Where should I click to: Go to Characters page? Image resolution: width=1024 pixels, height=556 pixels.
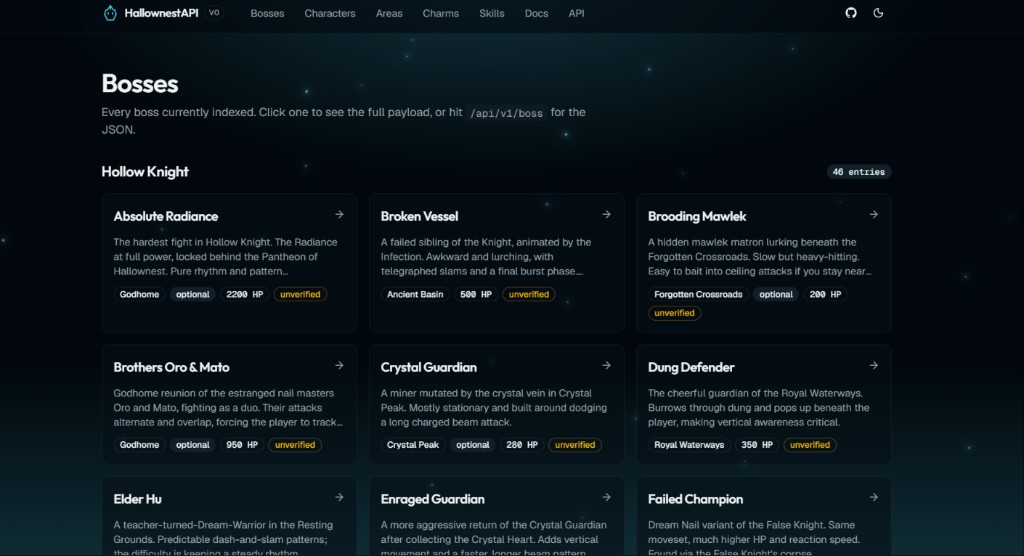(330, 13)
